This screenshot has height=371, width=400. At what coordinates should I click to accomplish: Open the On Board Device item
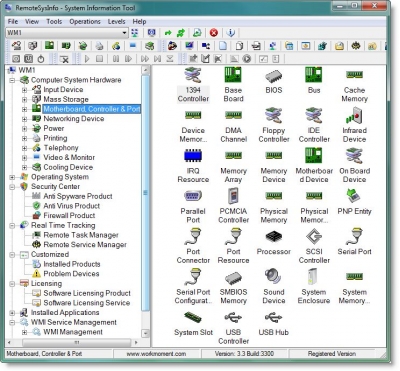click(x=354, y=165)
